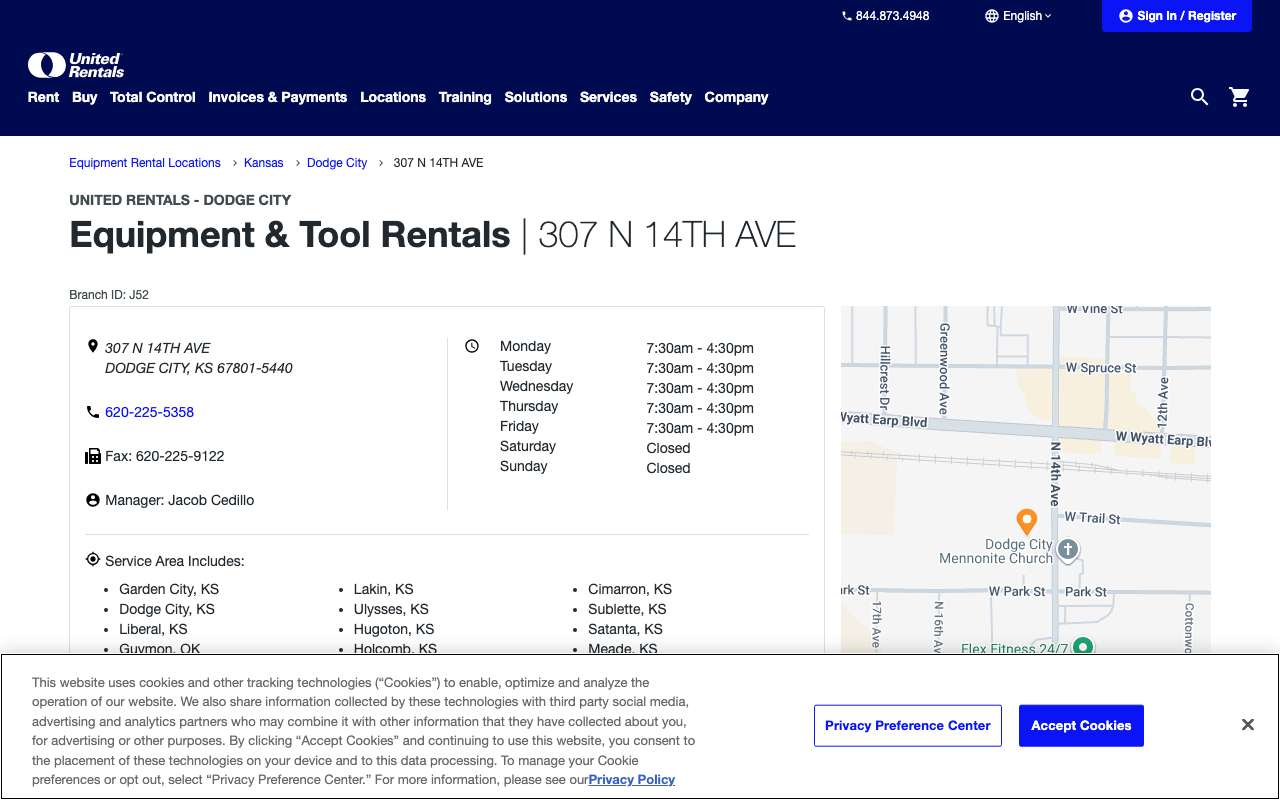Open the Solutions menu

coord(536,97)
